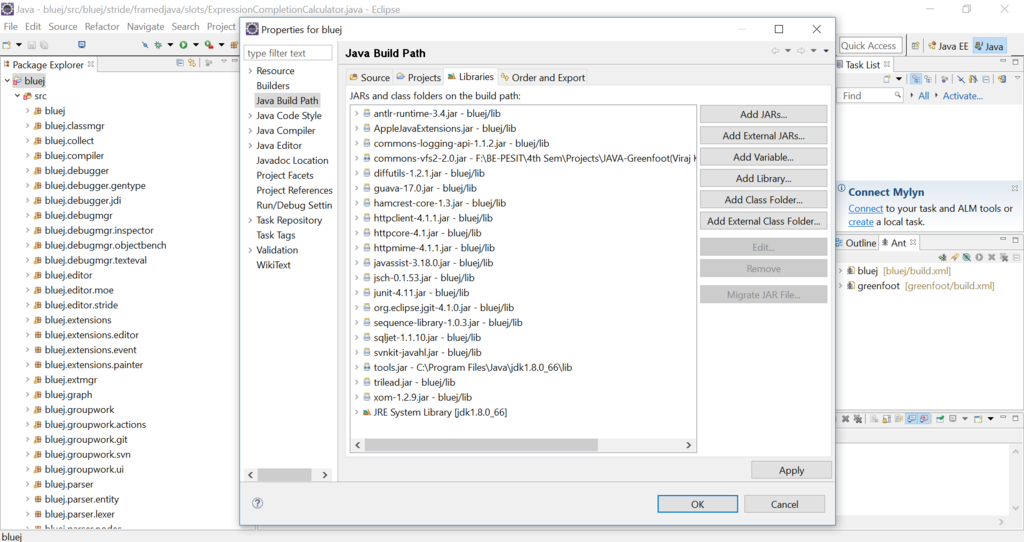Viewport: 1024px width, 542px height.
Task: Click the Connect link in Mylyn panel
Action: click(x=865, y=208)
